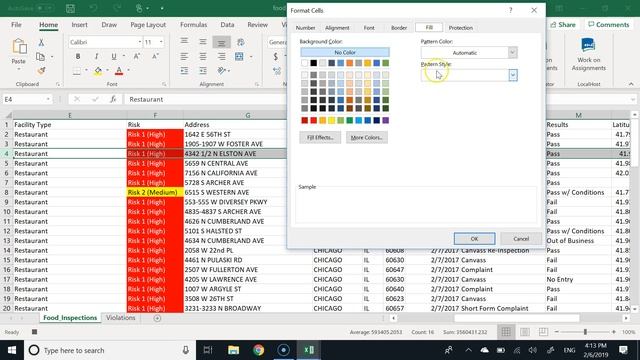The image size is (640, 360).
Task: Click the Fill Effects button
Action: 320,138
